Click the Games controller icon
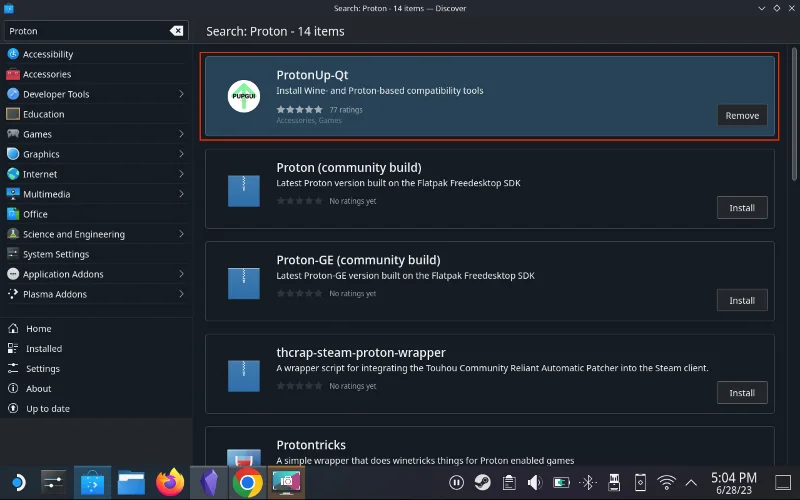The width and height of the screenshot is (800, 500). pyautogui.click(x=13, y=134)
